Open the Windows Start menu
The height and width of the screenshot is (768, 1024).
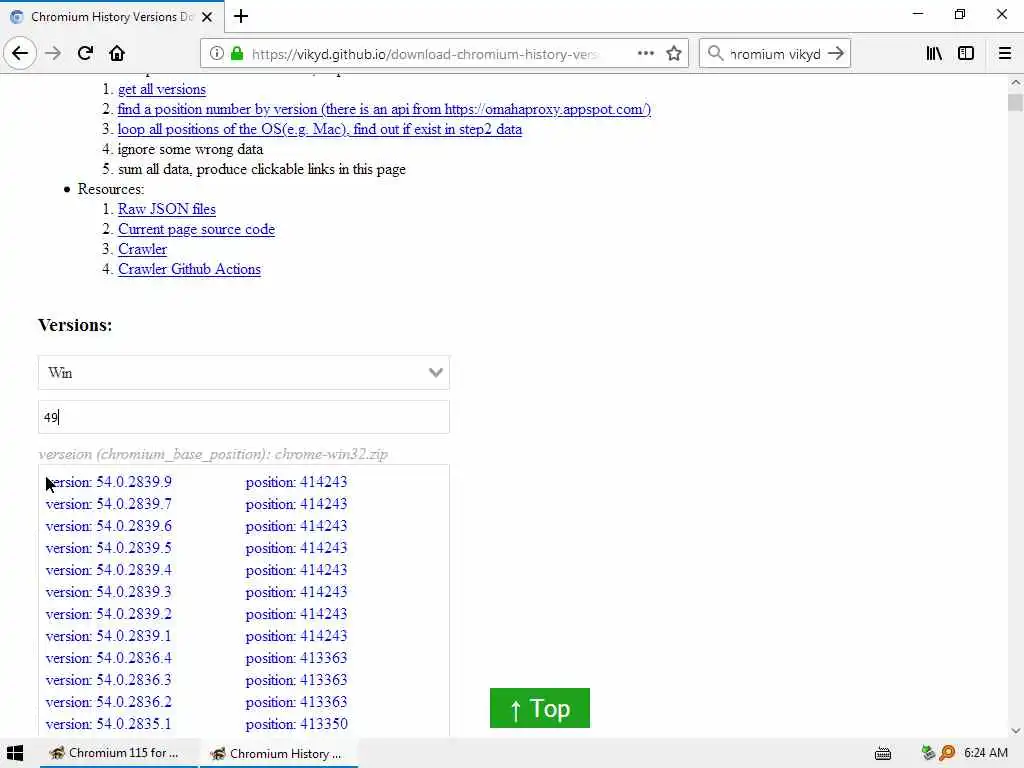(x=15, y=753)
